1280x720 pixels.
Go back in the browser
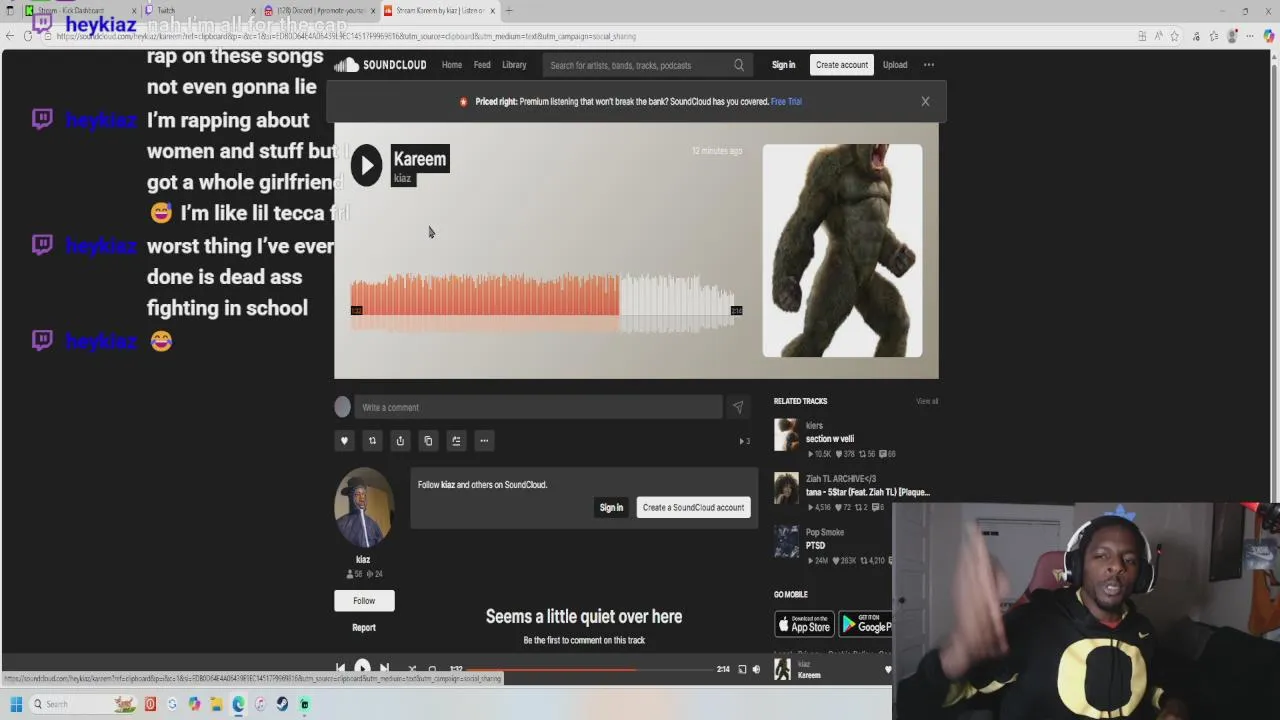tap(10, 36)
